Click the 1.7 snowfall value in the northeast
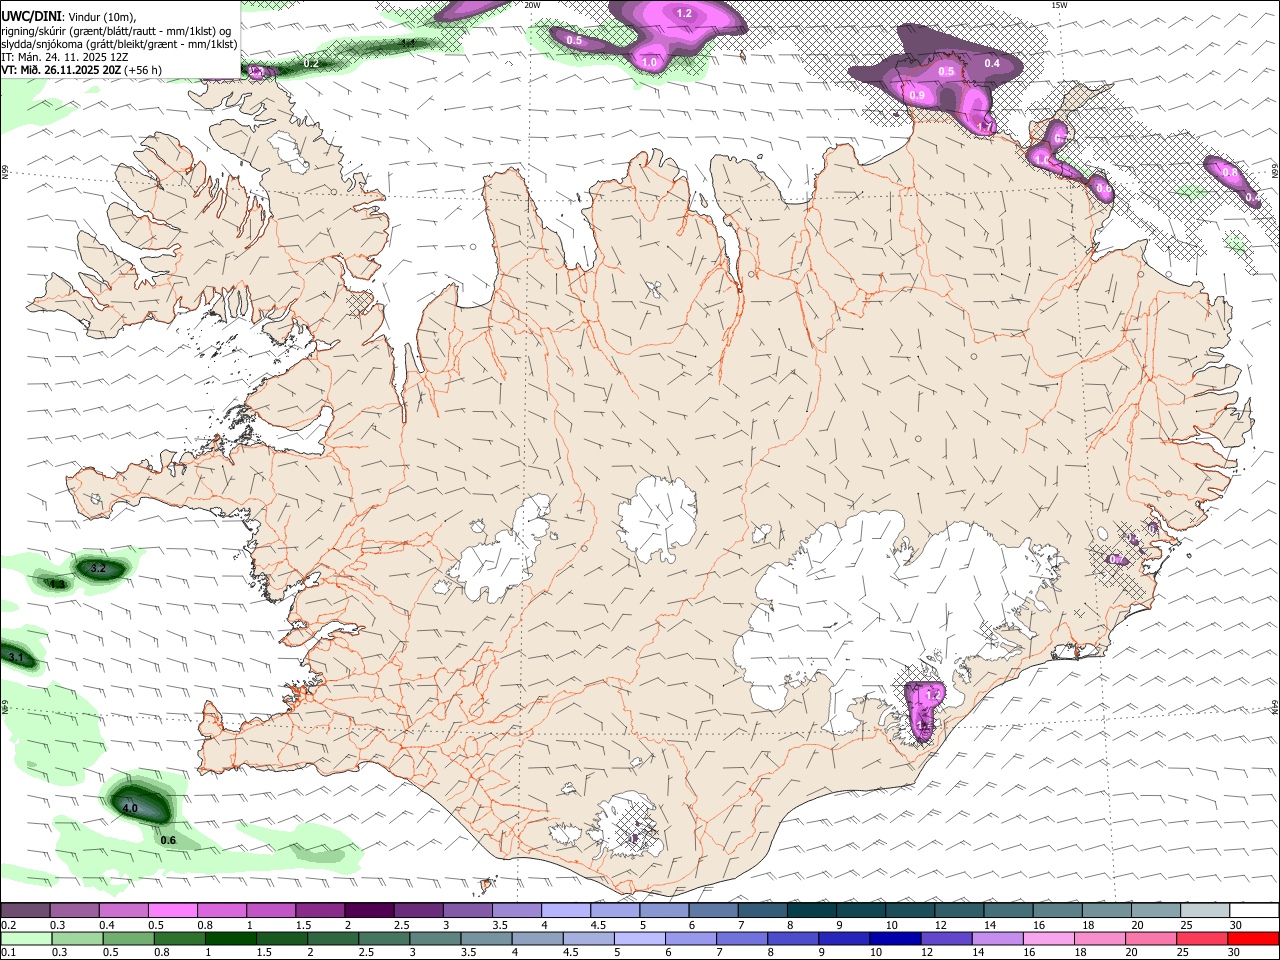The height and width of the screenshot is (960, 1280). (x=985, y=127)
